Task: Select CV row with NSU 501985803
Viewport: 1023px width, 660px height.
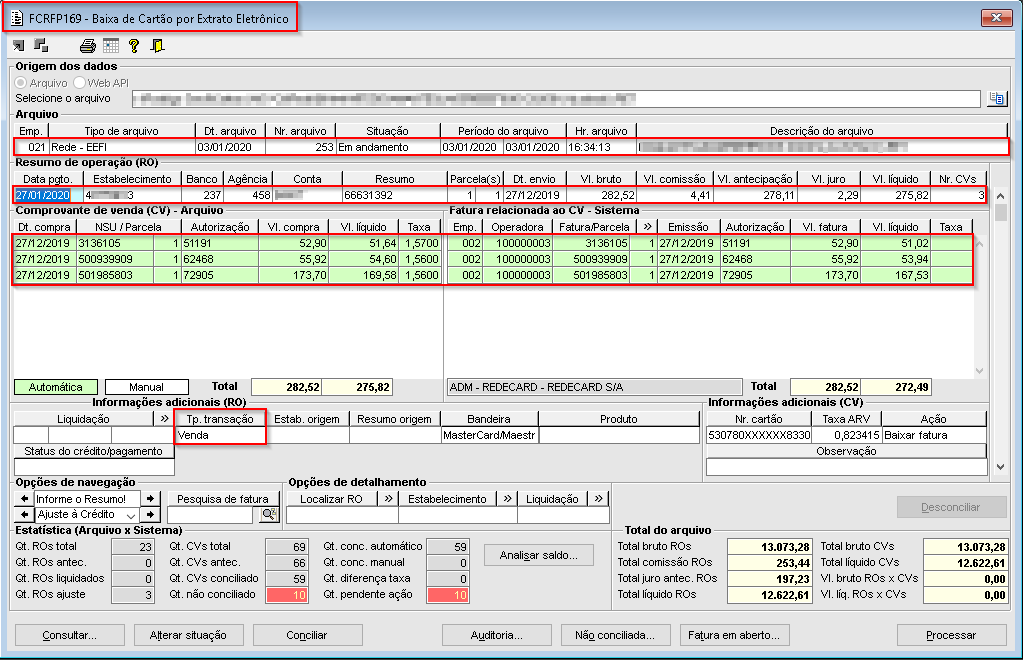Action: pos(228,275)
